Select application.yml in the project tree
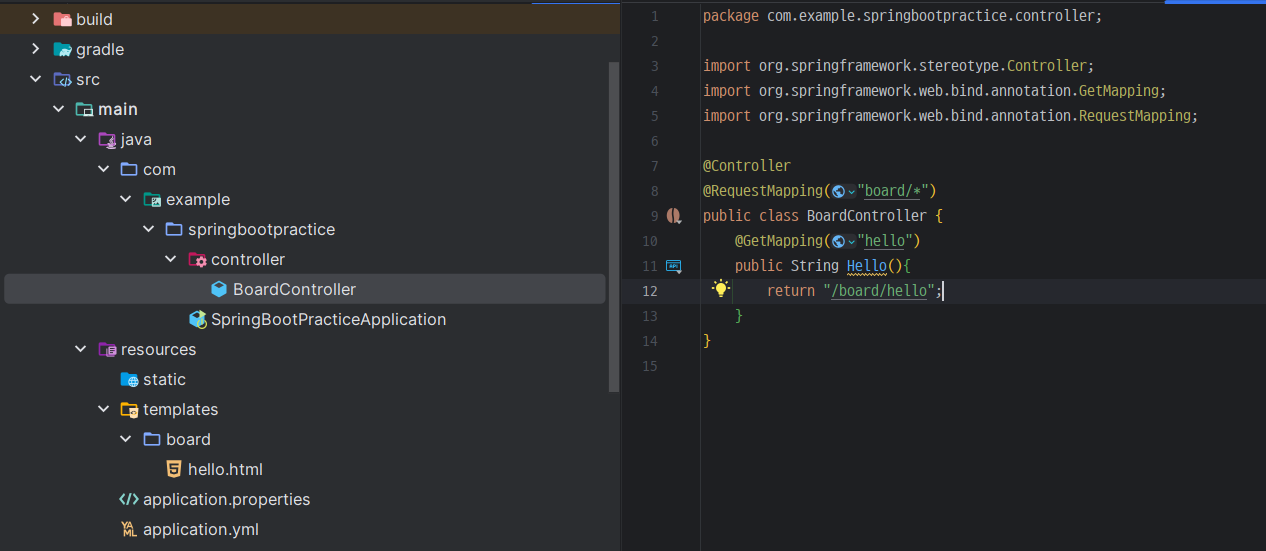Viewport: 1266px width, 551px height. (x=201, y=529)
